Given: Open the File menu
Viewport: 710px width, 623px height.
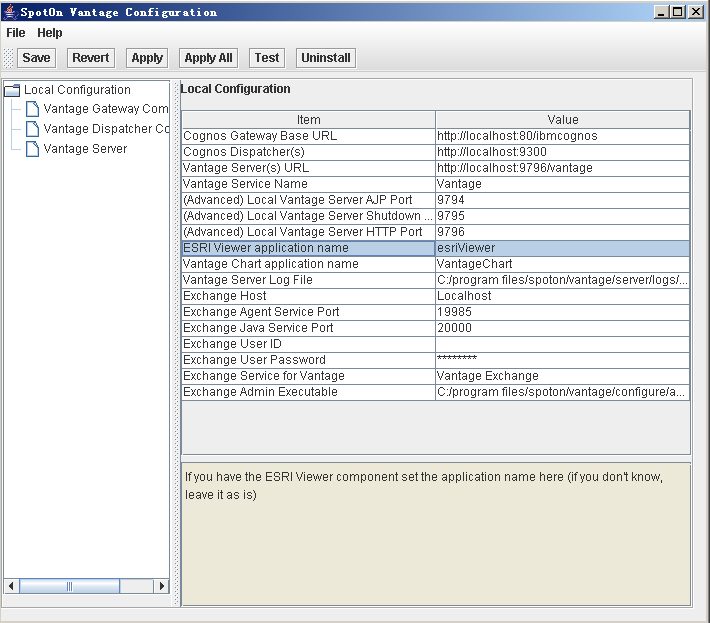Looking at the screenshot, I should point(15,33).
